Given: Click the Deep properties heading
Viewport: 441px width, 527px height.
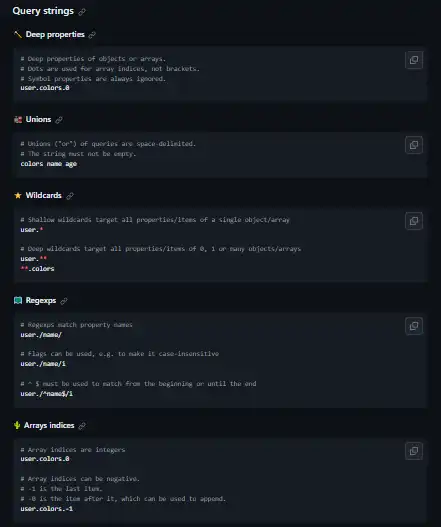Looking at the screenshot, I should pyautogui.click(x=55, y=35).
